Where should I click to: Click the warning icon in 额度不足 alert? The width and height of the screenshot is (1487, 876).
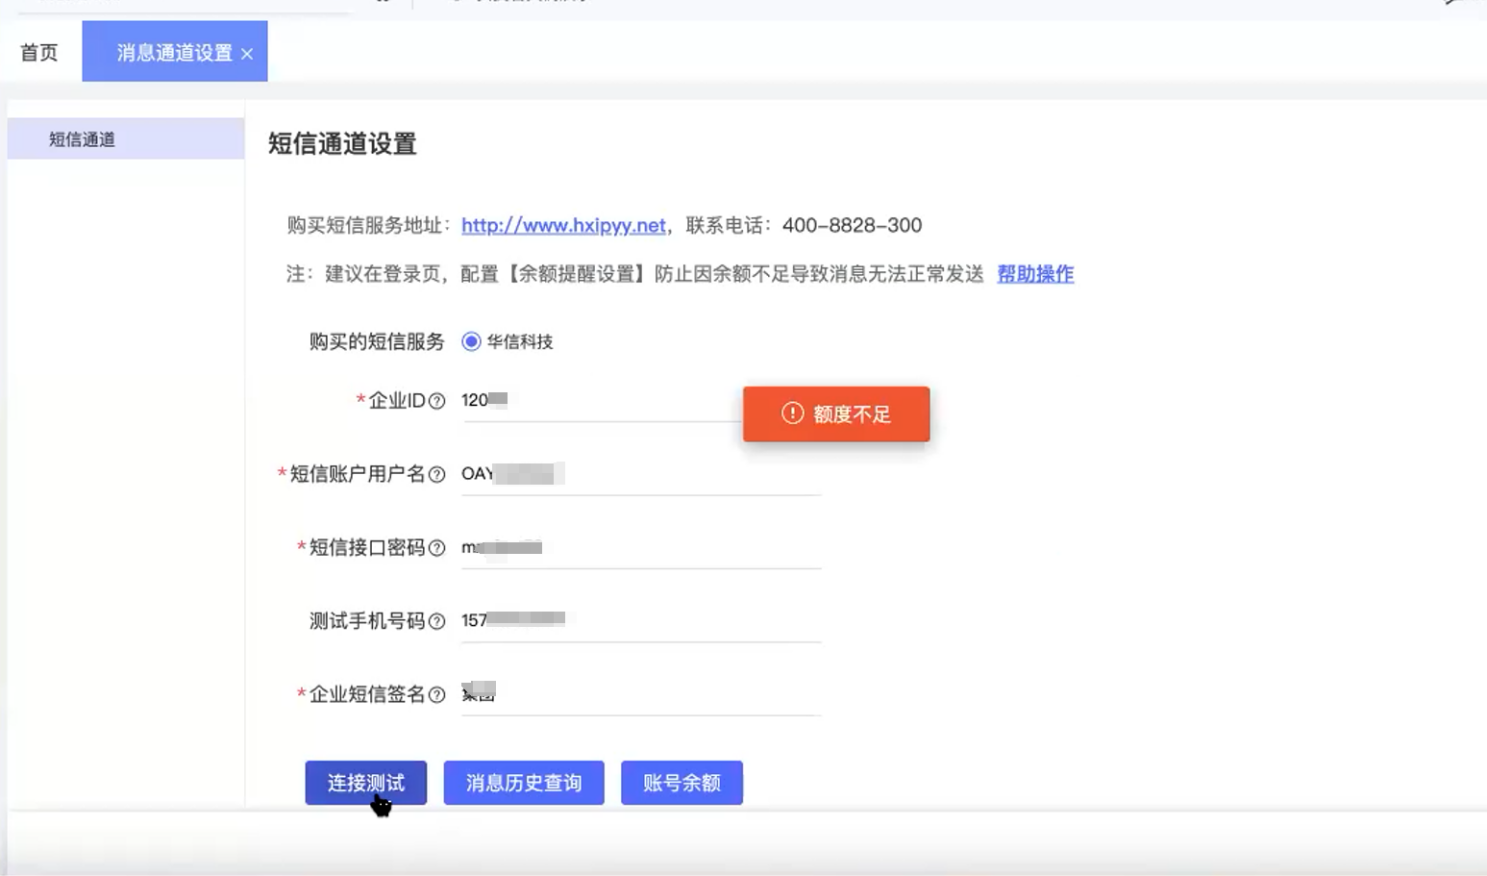pyautogui.click(x=792, y=414)
